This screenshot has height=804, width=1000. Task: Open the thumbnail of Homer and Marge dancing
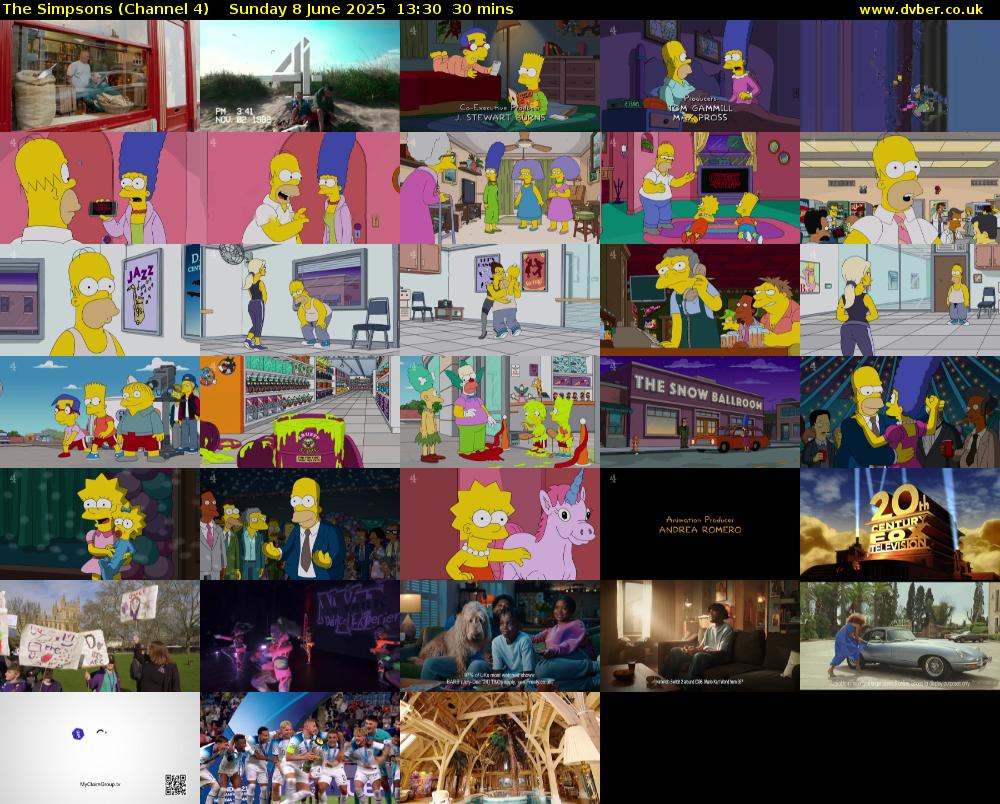click(x=900, y=412)
